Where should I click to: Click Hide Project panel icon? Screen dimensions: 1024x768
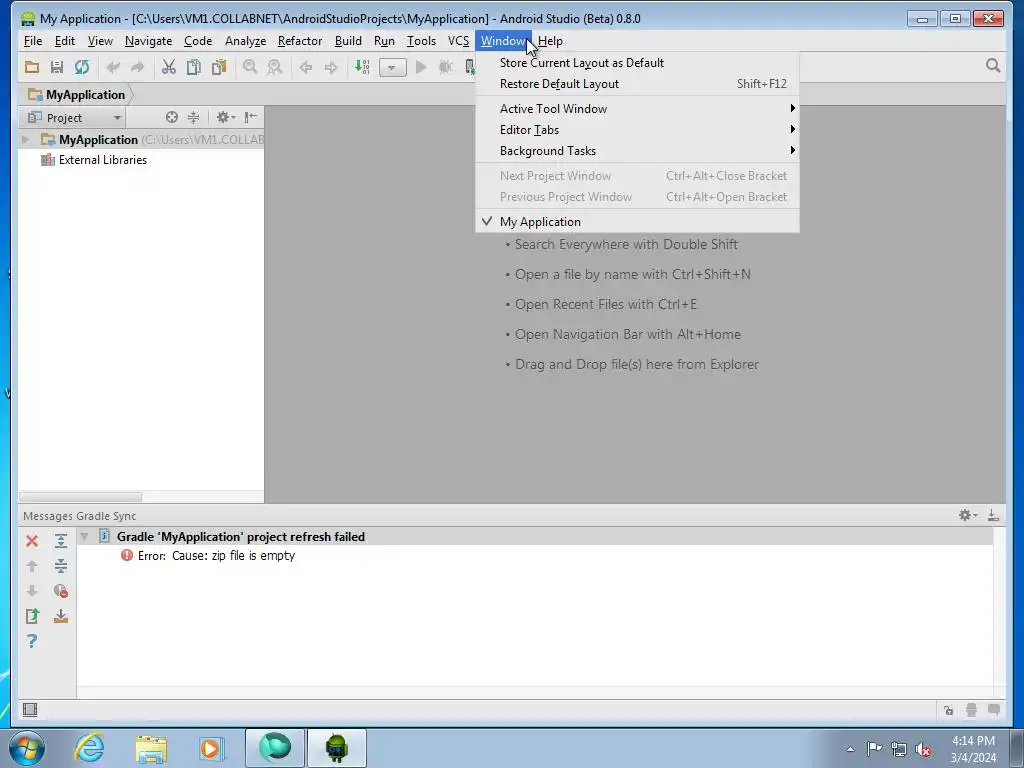[x=251, y=117]
